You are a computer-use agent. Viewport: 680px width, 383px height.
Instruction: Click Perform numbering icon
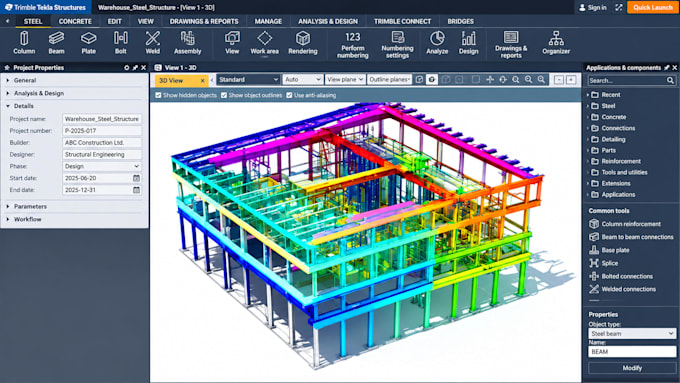coord(353,45)
